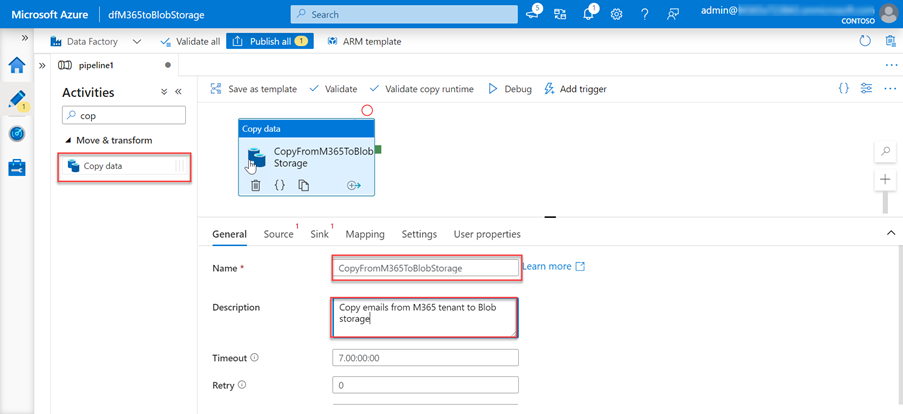Click the Retry info icon

[242, 385]
